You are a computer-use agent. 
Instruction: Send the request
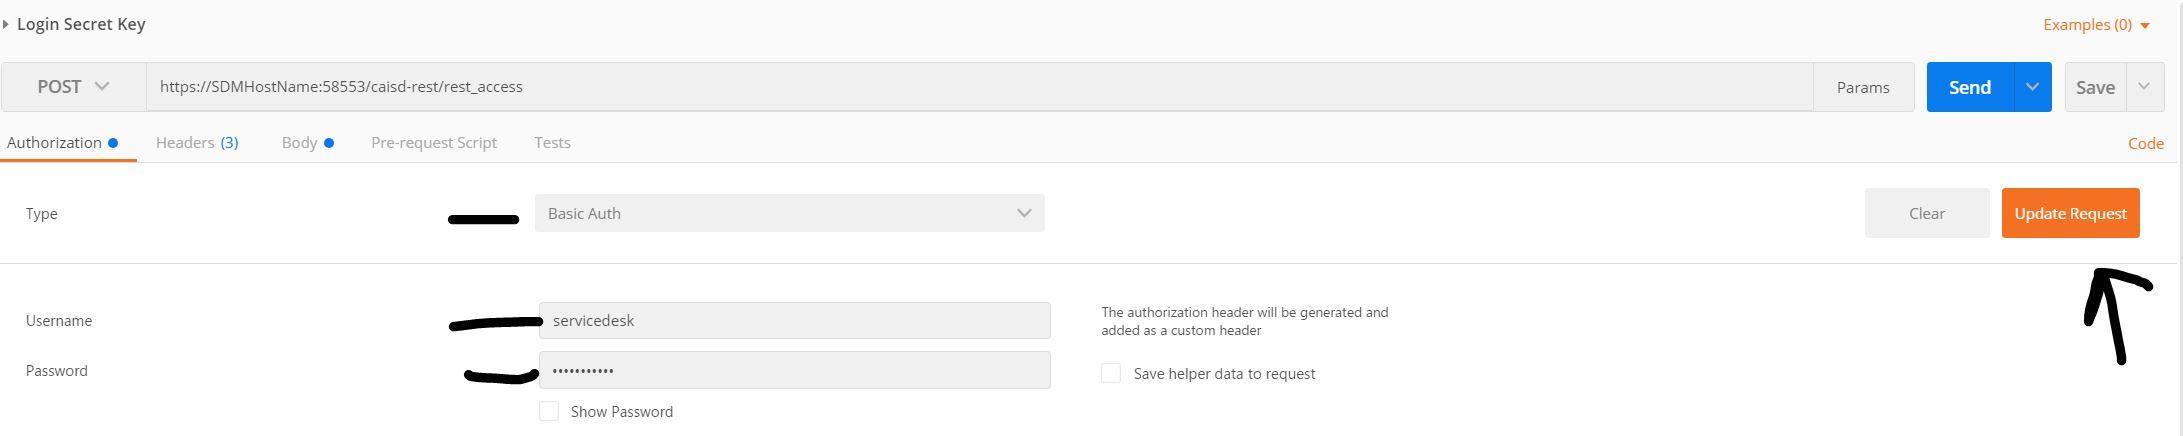point(1969,87)
